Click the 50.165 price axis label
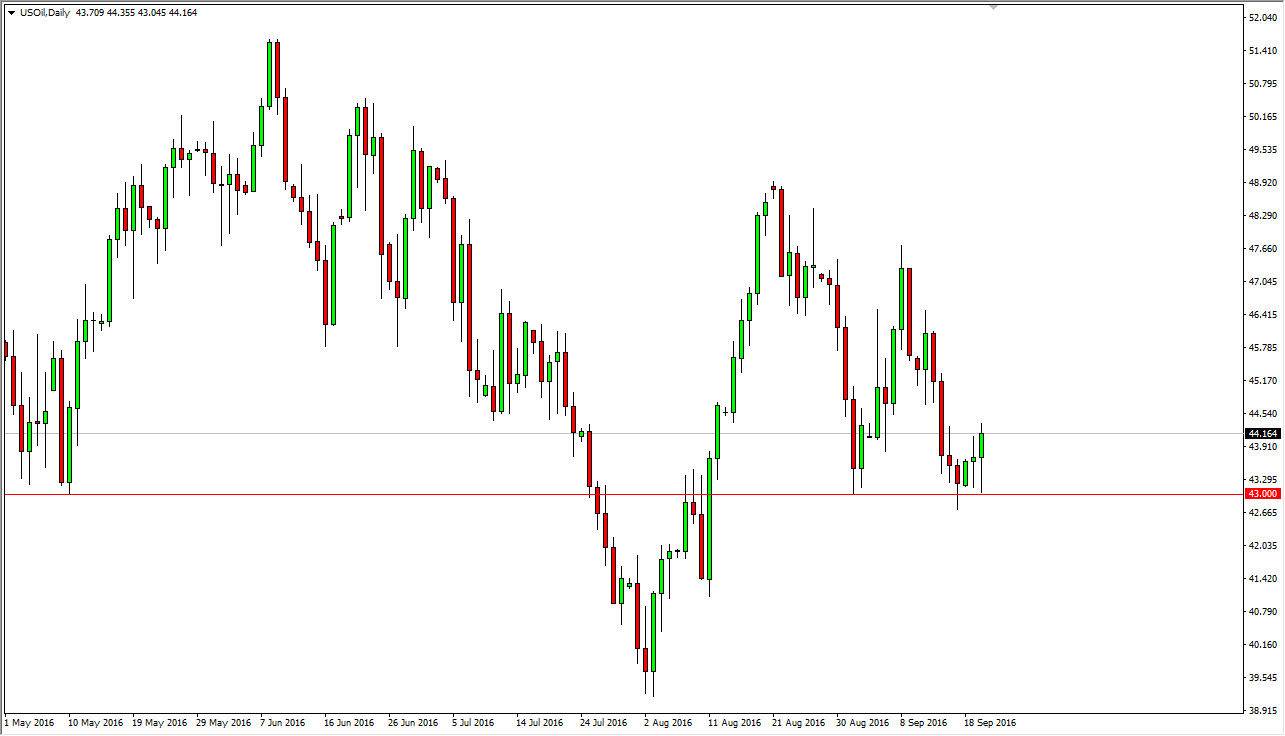 pos(1264,117)
